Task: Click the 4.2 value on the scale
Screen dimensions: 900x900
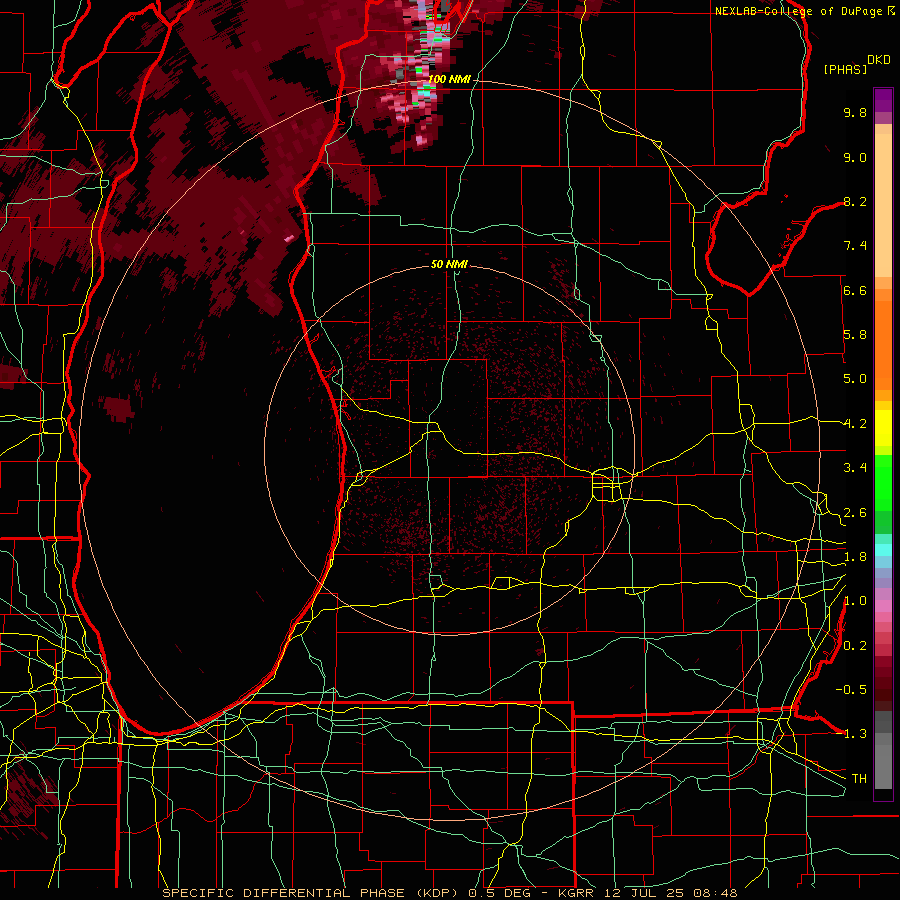Action: tap(855, 424)
